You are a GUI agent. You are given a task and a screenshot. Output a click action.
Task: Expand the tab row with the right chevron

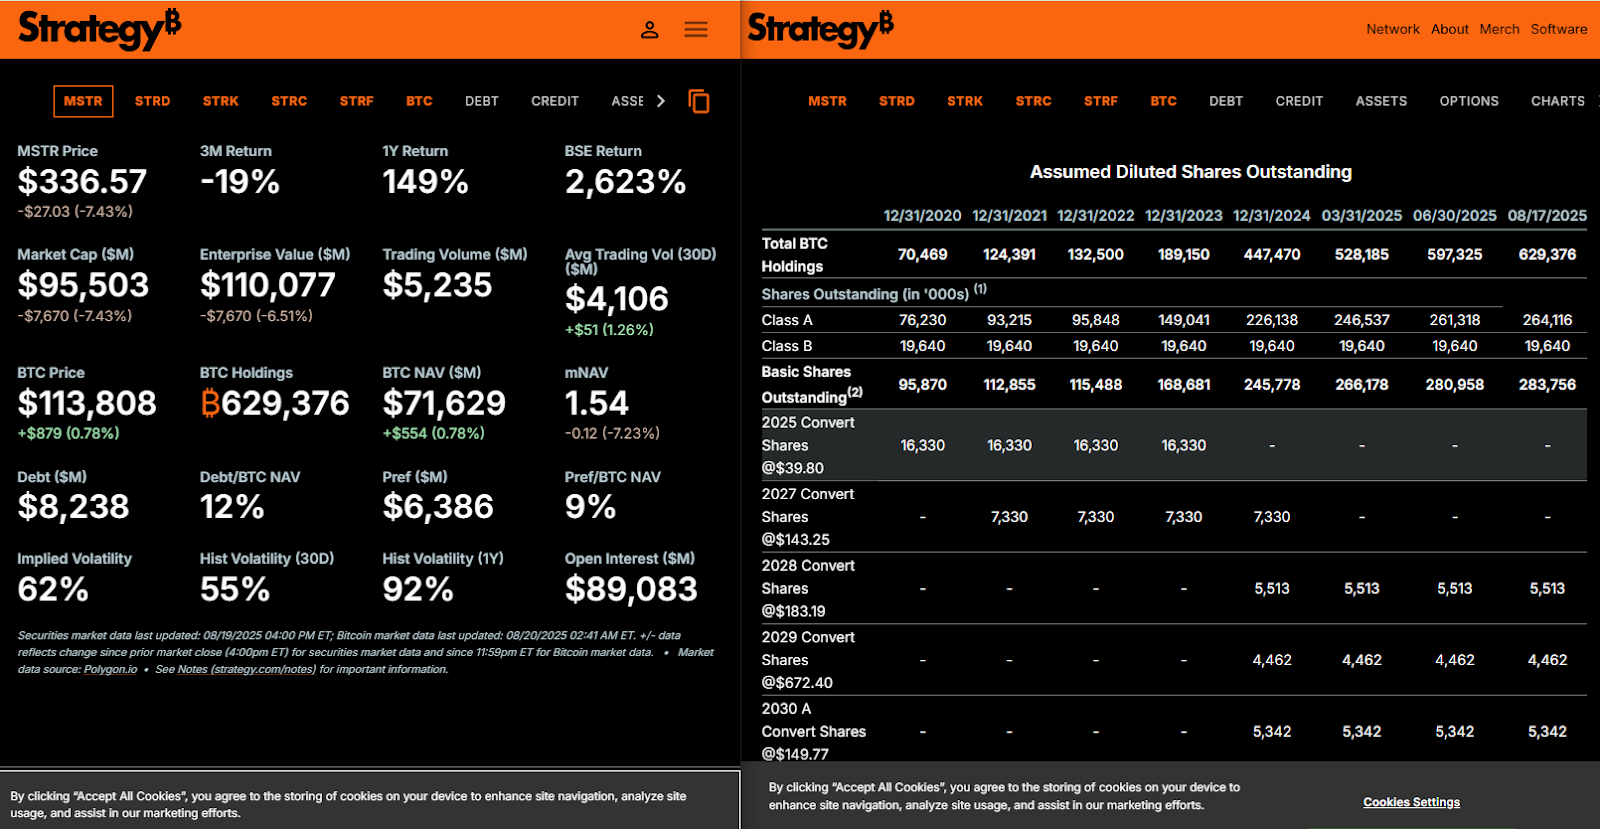click(661, 101)
